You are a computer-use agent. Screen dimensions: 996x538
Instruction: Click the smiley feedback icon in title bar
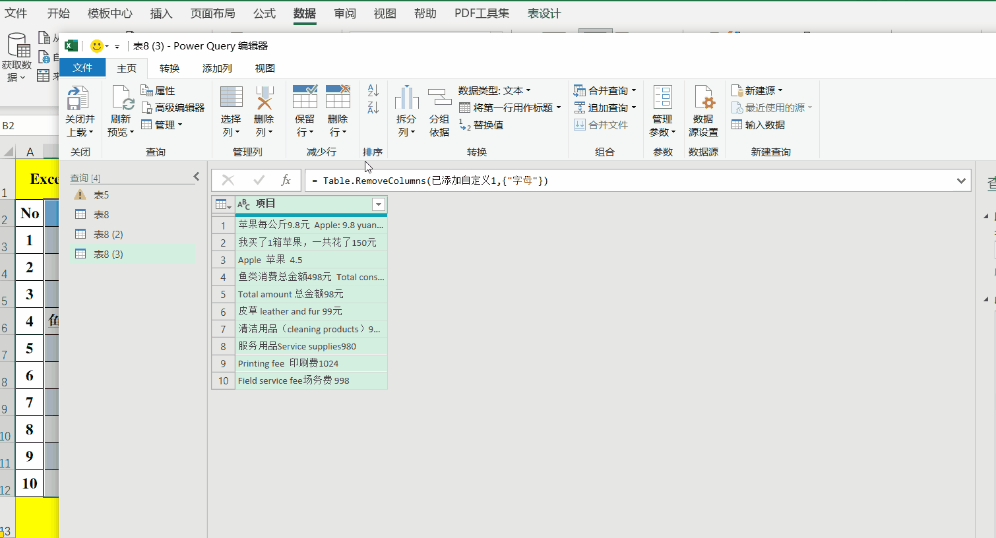pos(97,46)
